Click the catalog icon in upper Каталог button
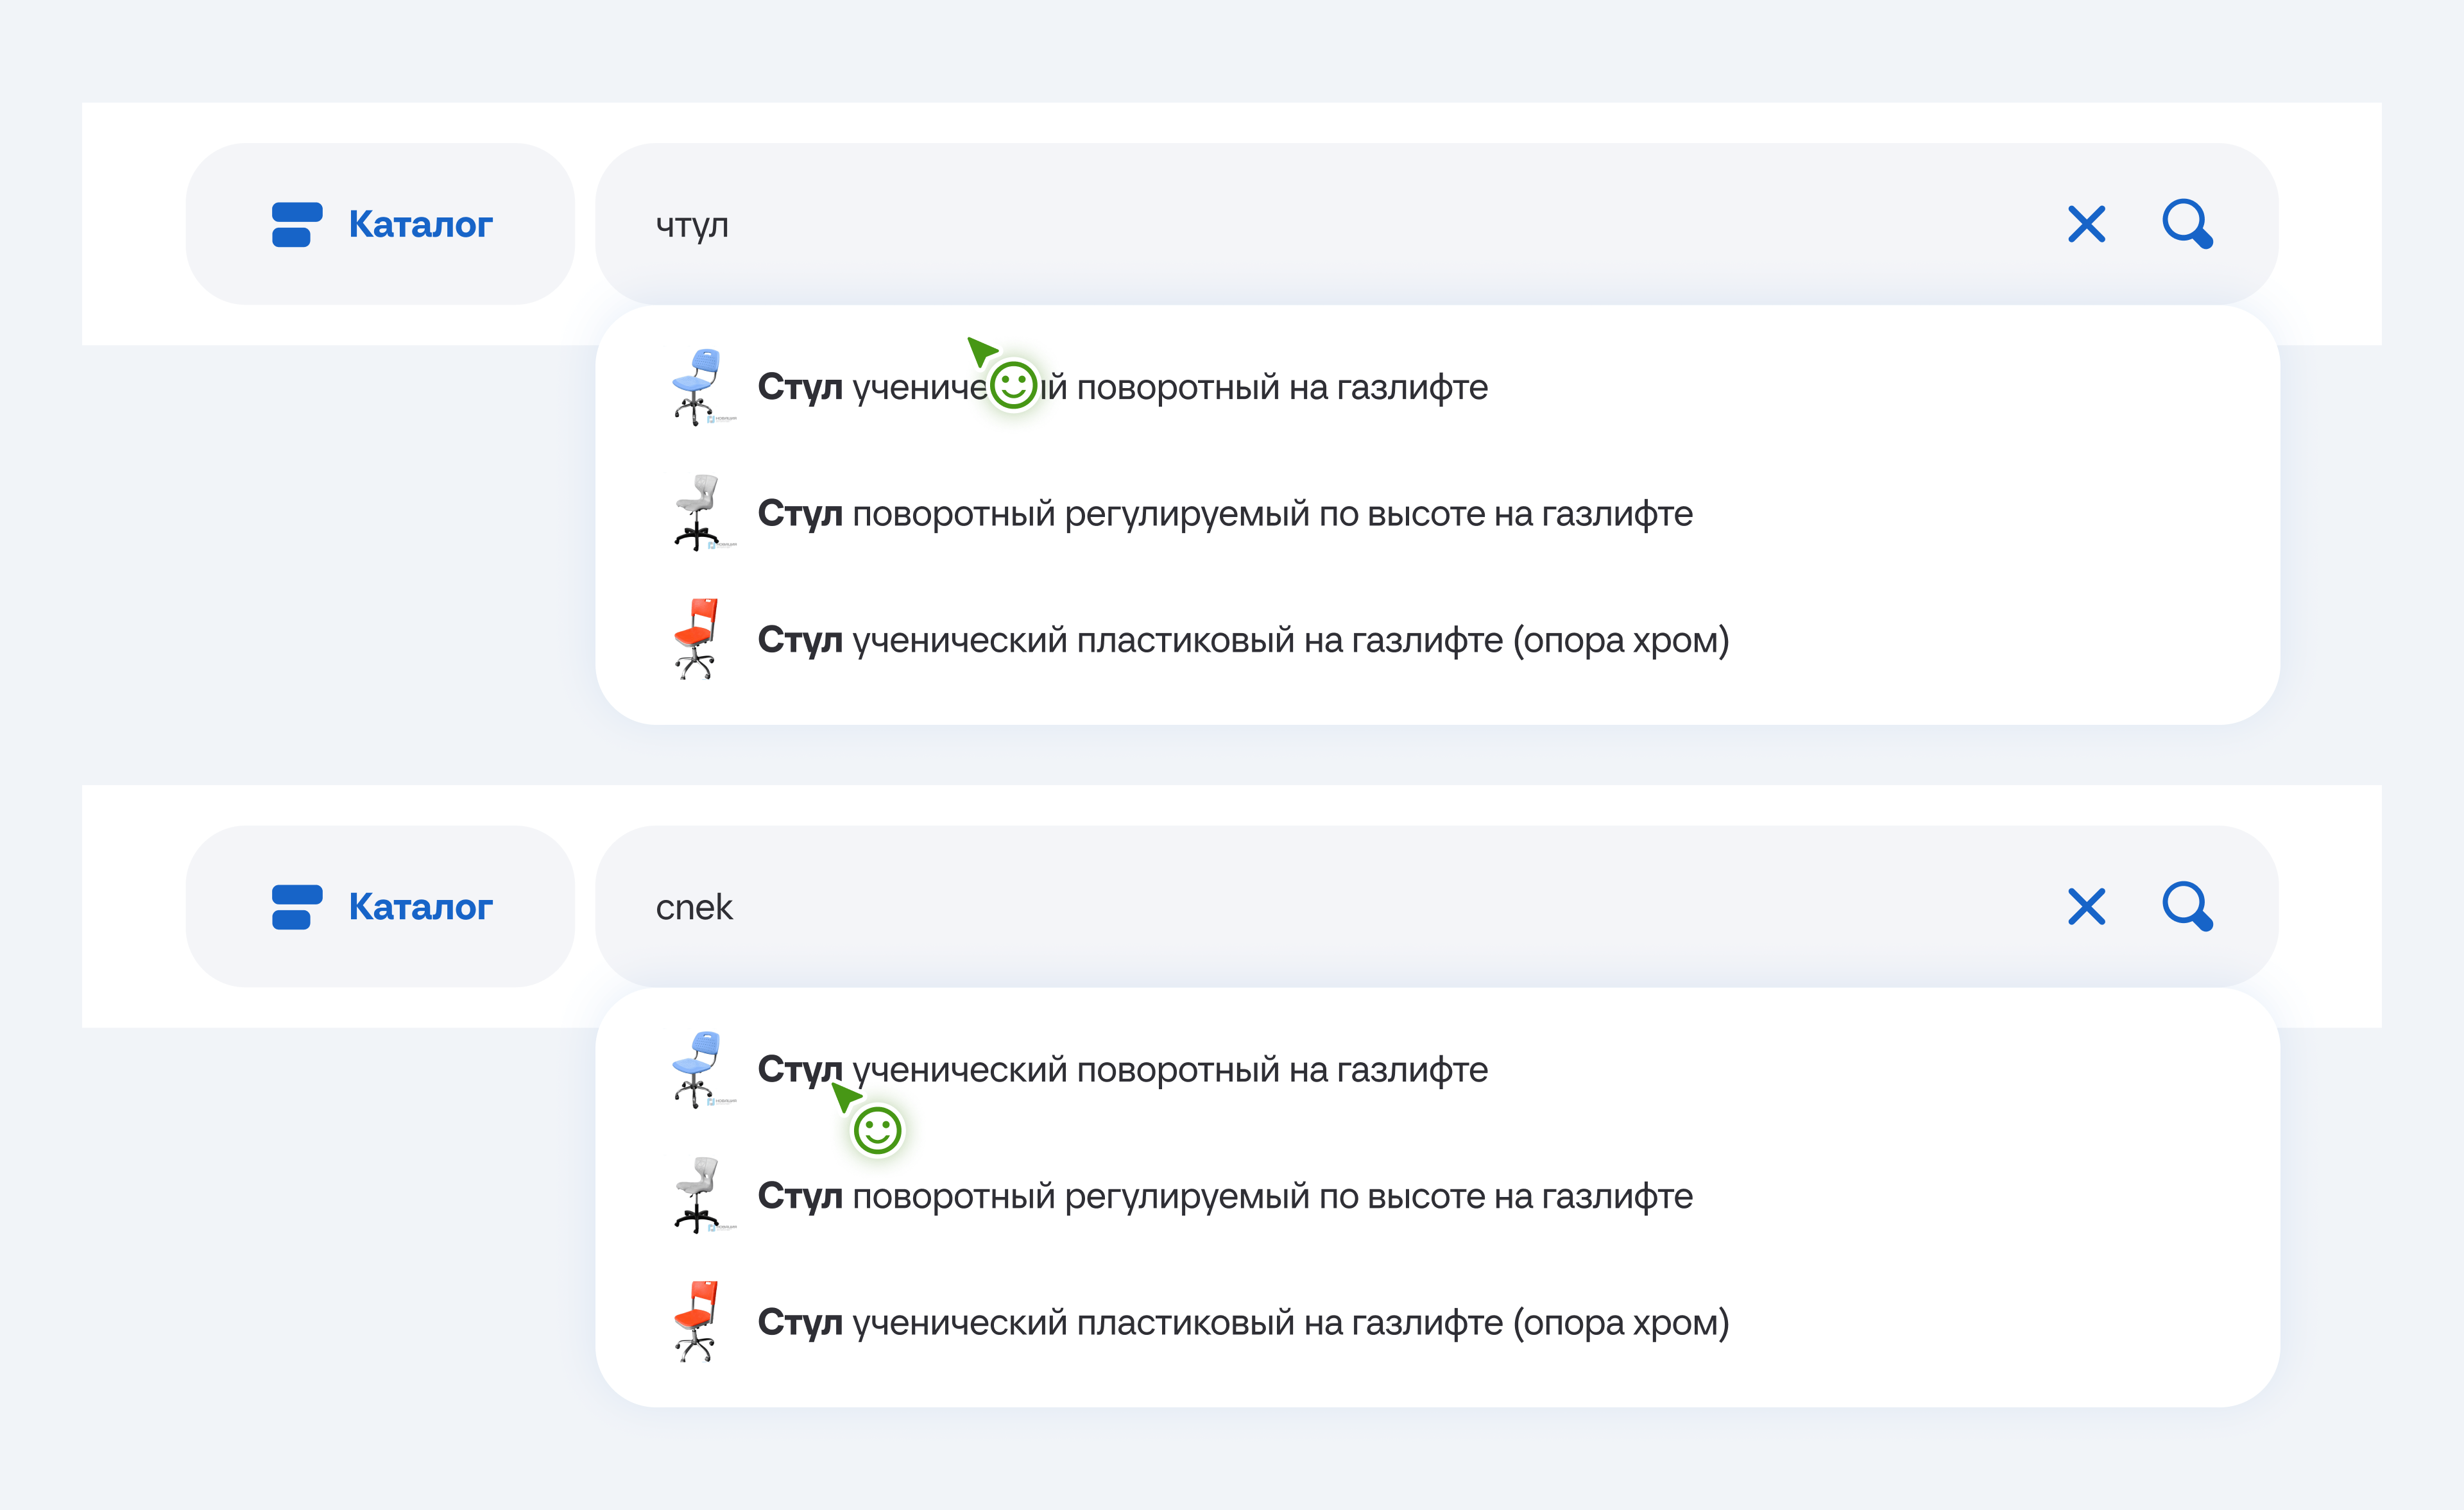This screenshot has height=1510, width=2464. pos(297,224)
